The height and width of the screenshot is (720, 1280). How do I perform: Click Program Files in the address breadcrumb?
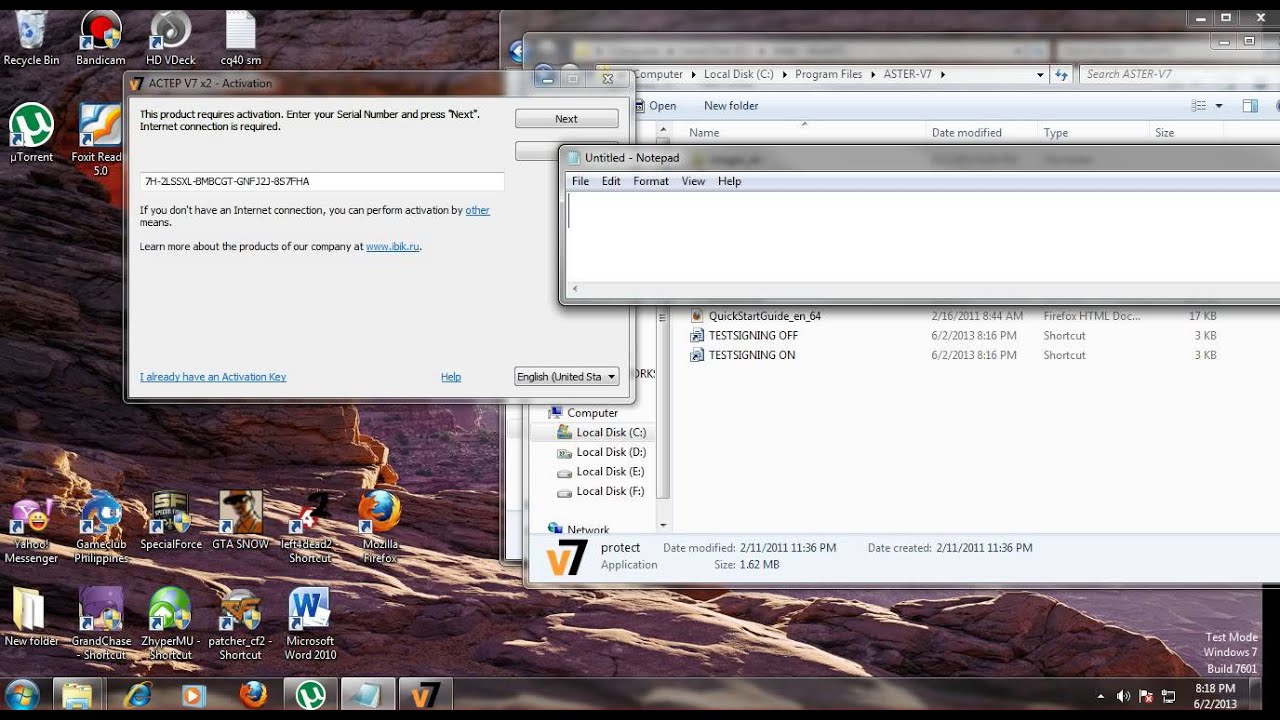point(828,74)
